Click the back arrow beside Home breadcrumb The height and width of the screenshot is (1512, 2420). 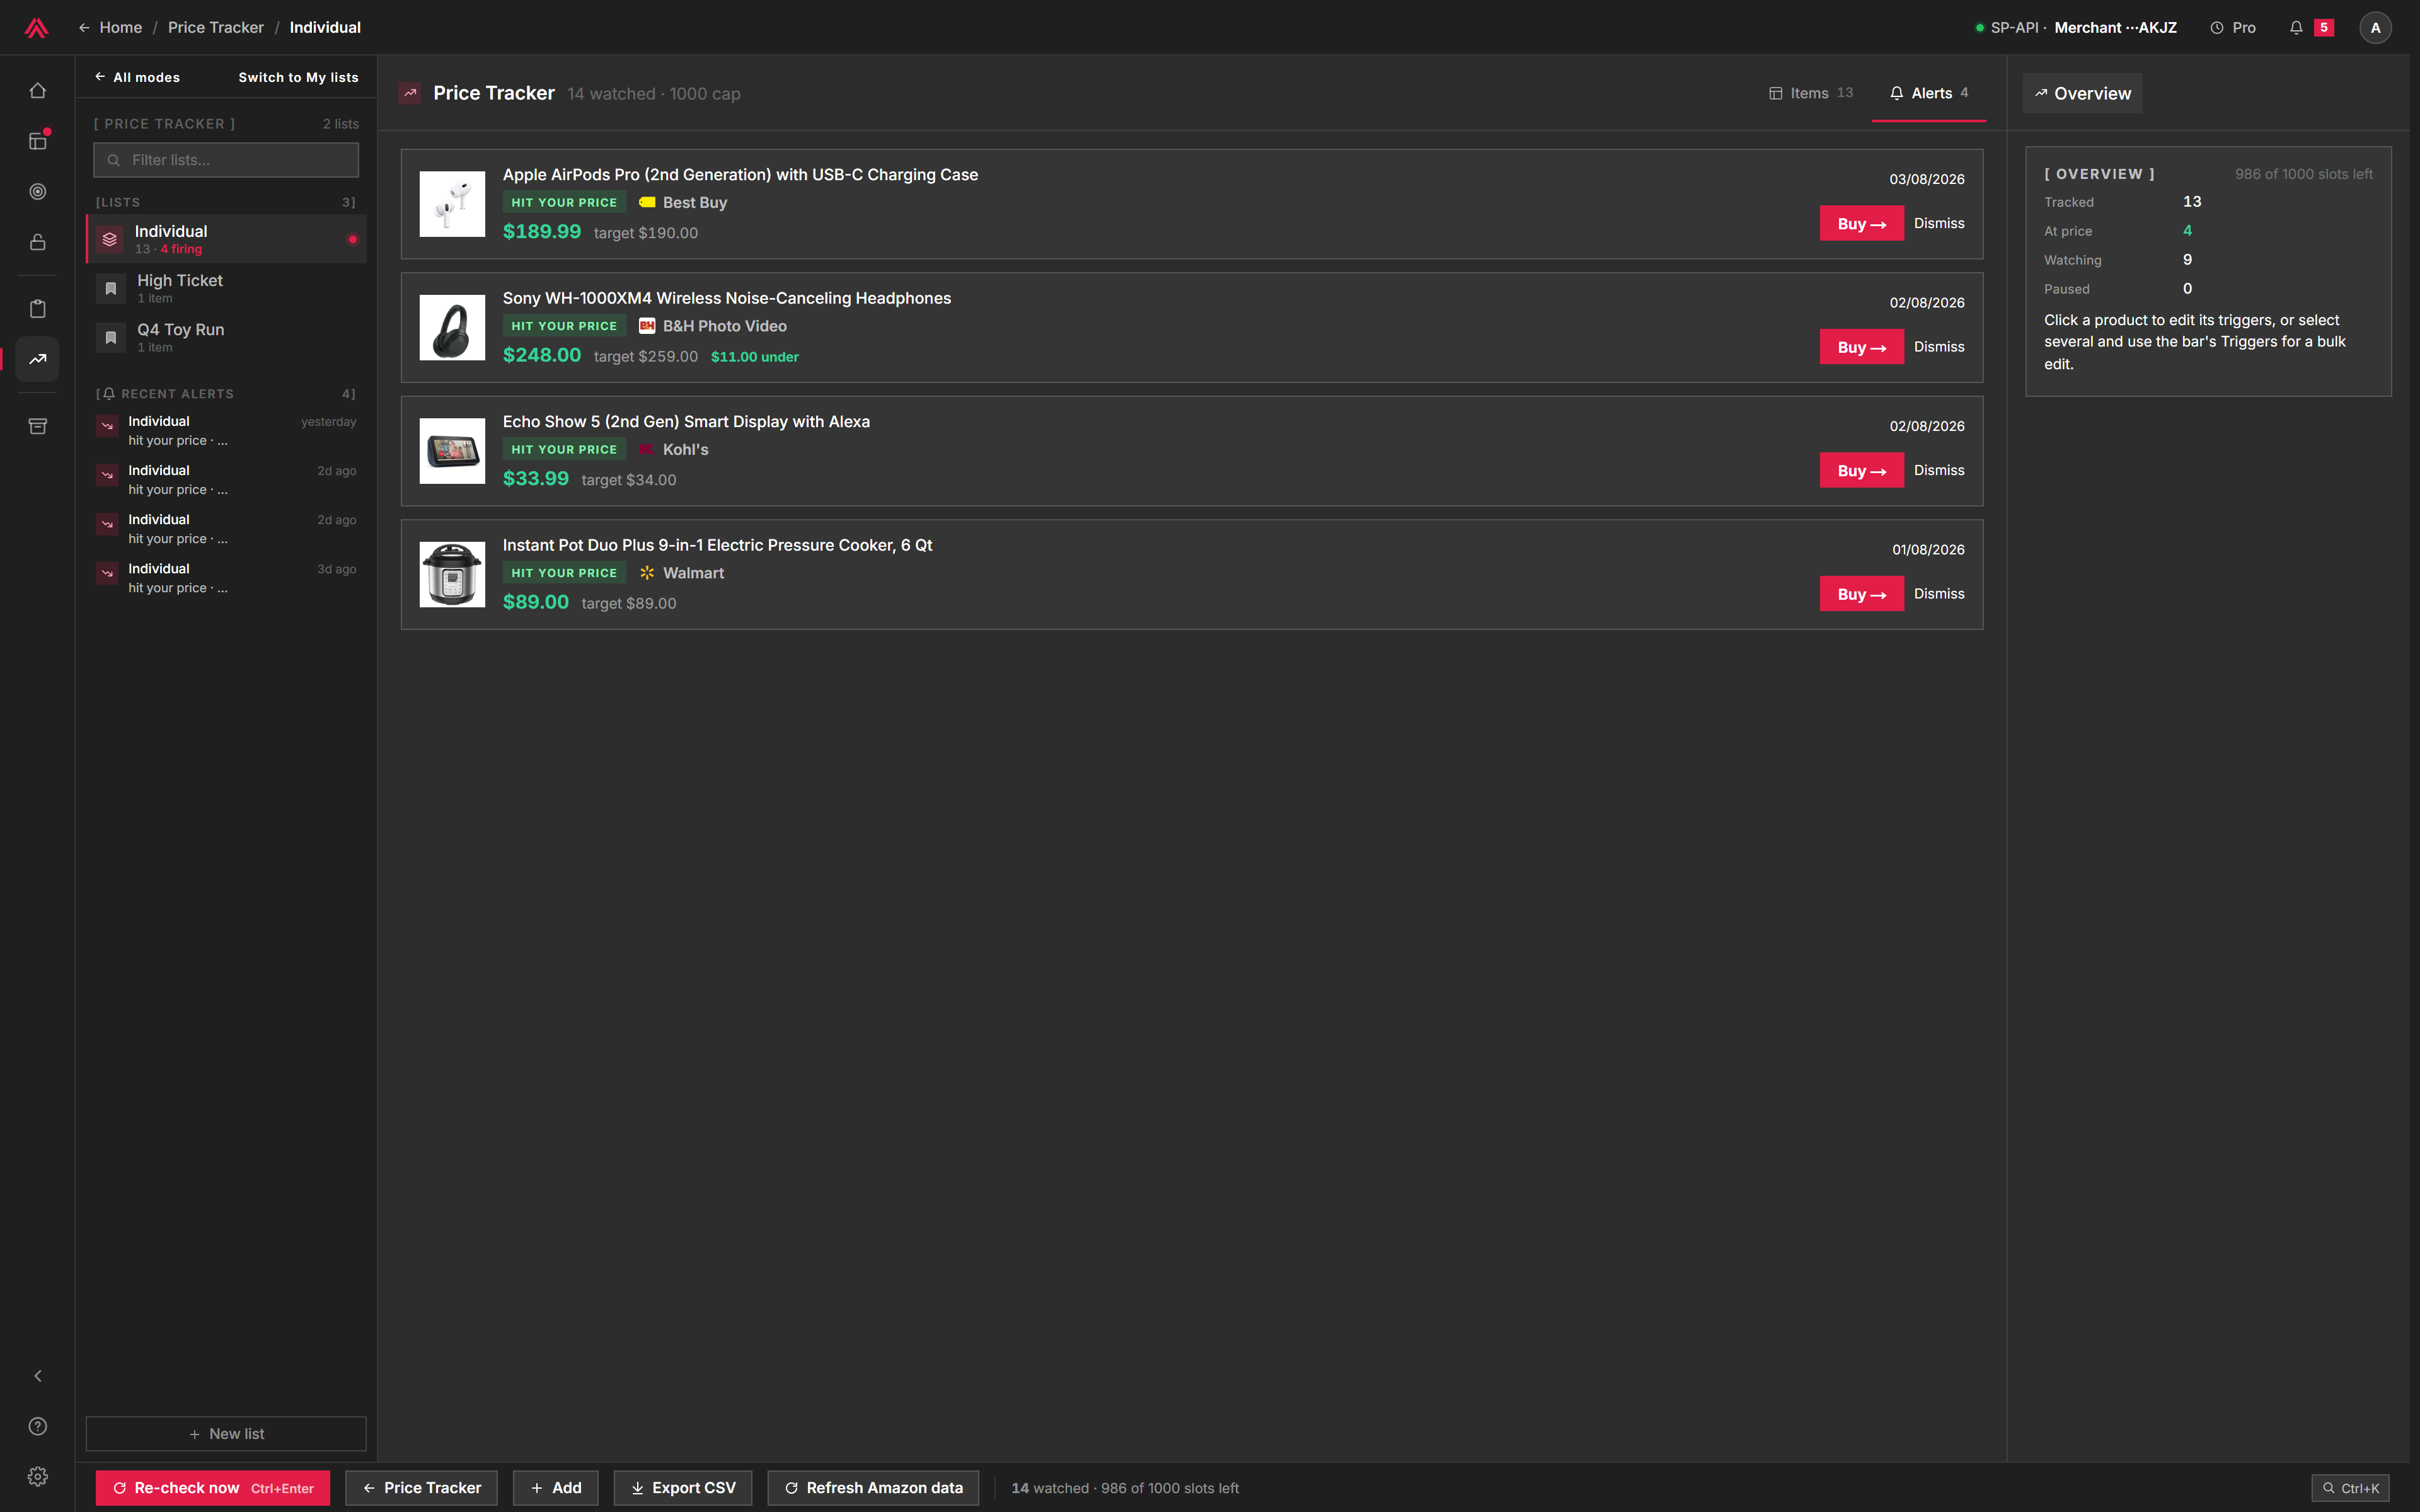(84, 28)
